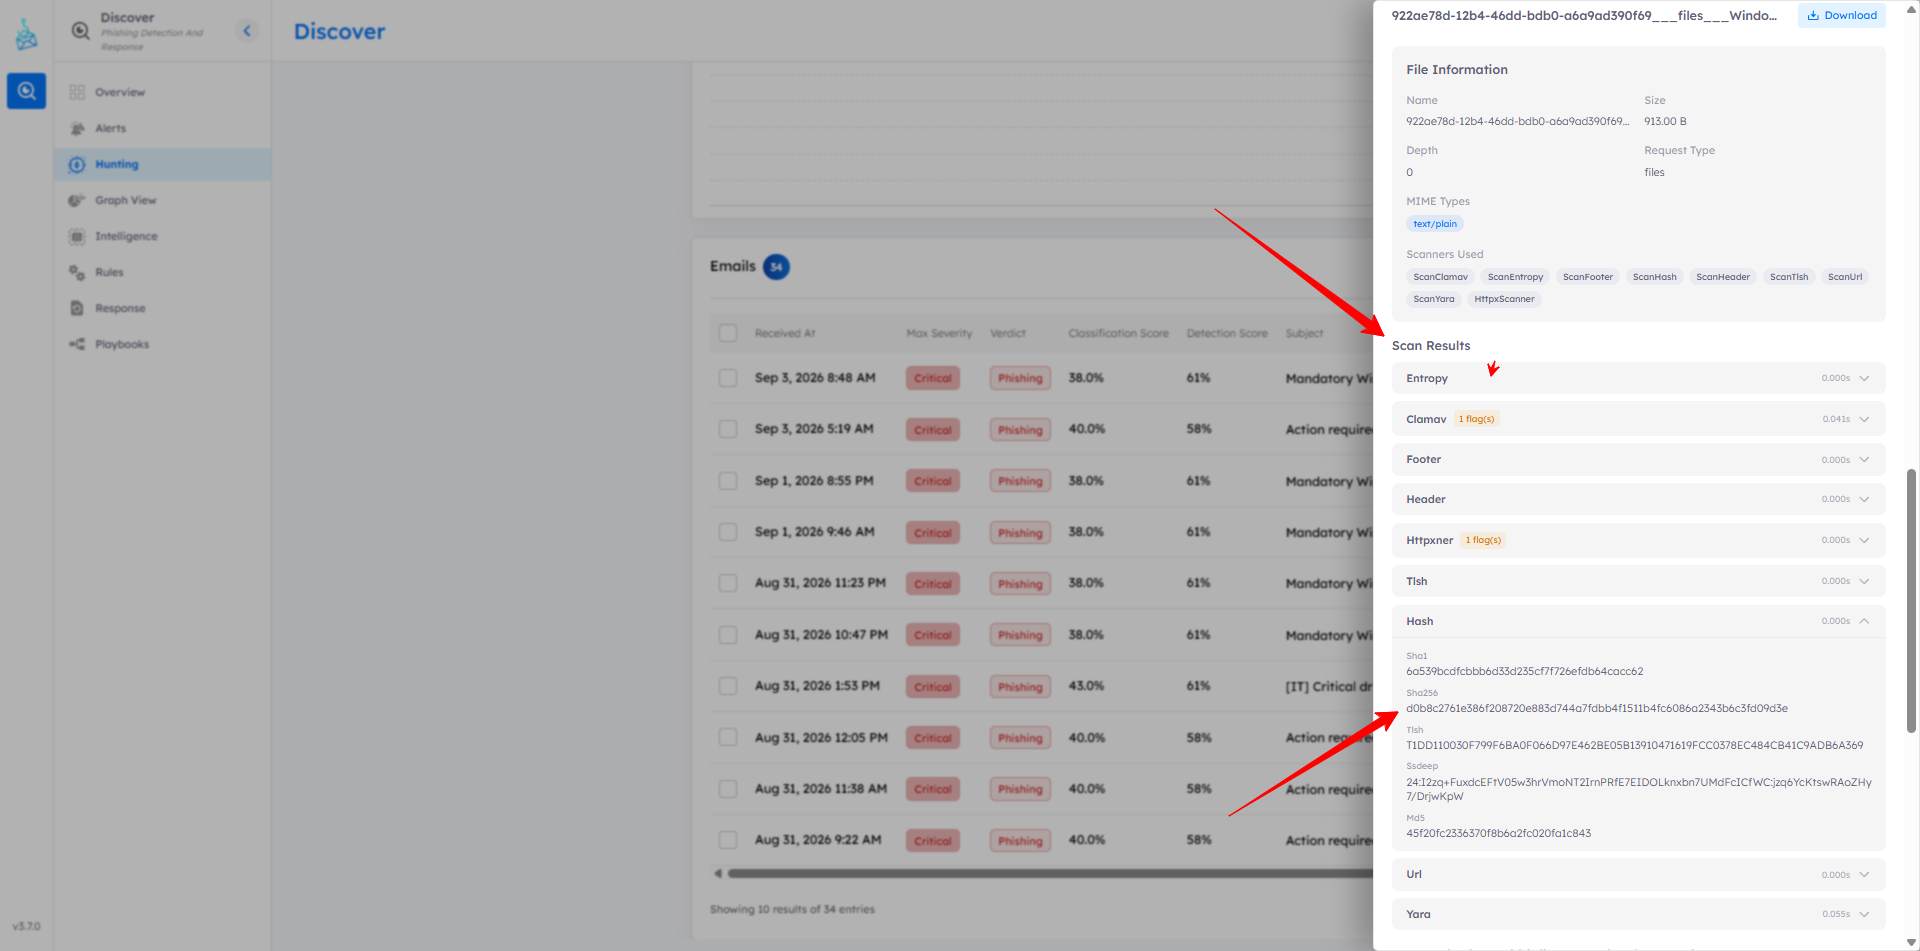Viewport: 1920px width, 951px height.
Task: Click the HttpxScanner scanner tag
Action: [x=1504, y=299]
